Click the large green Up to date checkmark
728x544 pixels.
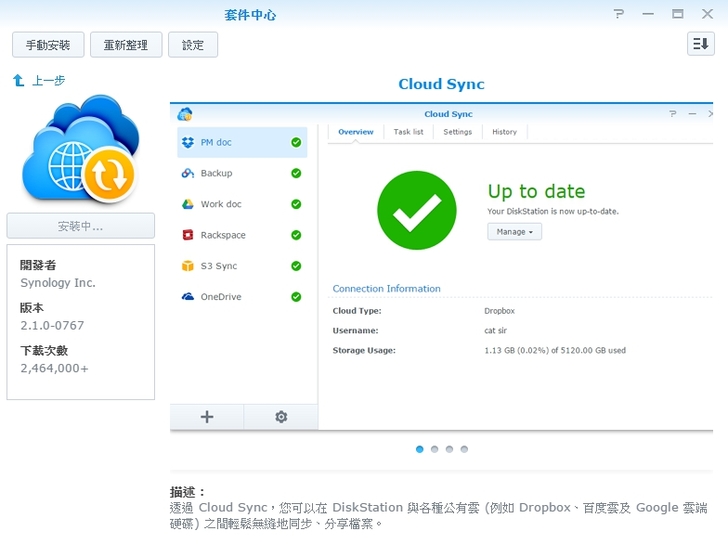coord(416,210)
